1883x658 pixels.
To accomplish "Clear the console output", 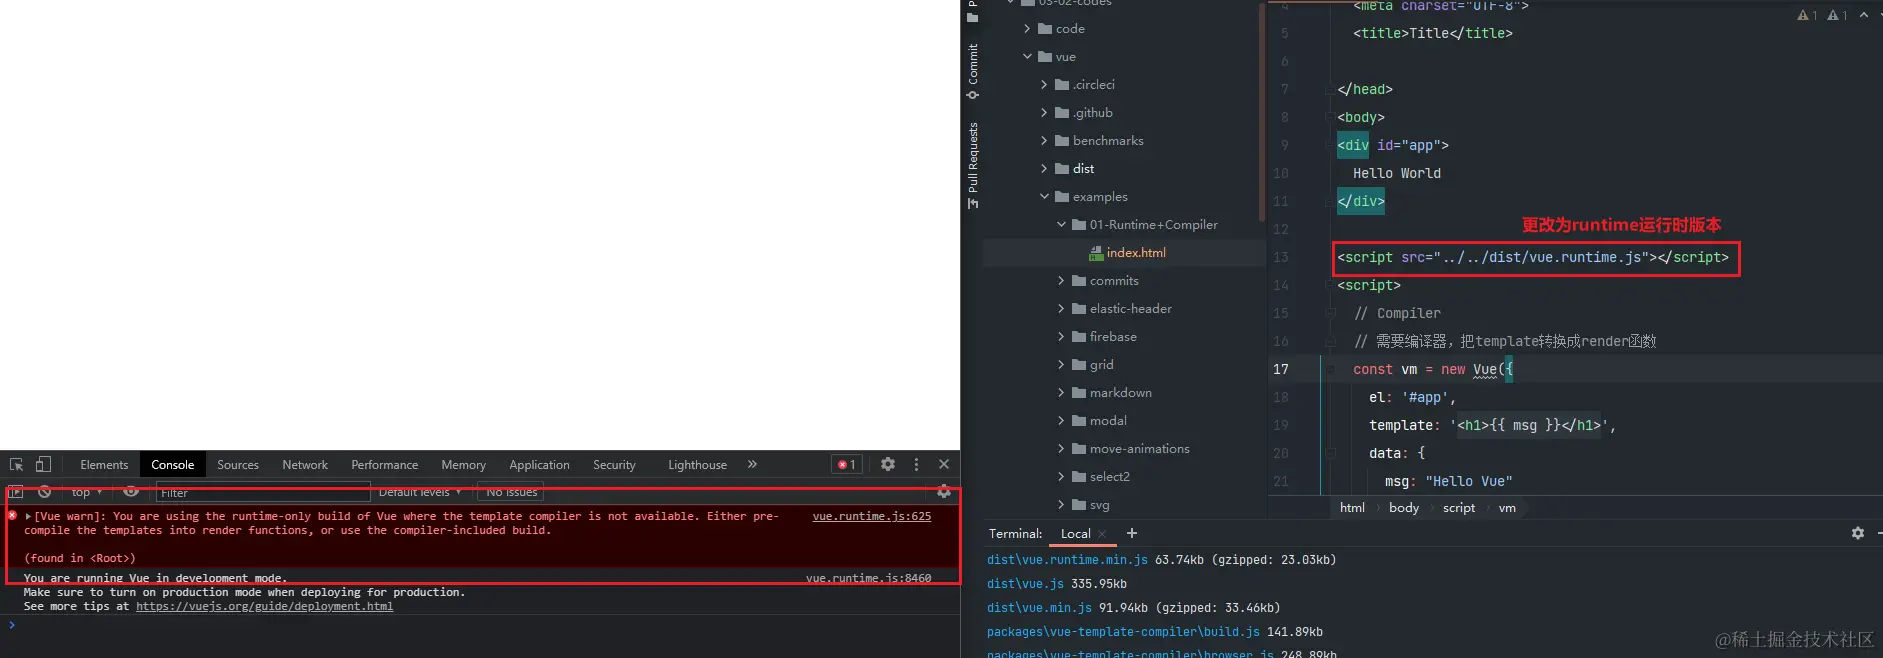I will point(44,492).
